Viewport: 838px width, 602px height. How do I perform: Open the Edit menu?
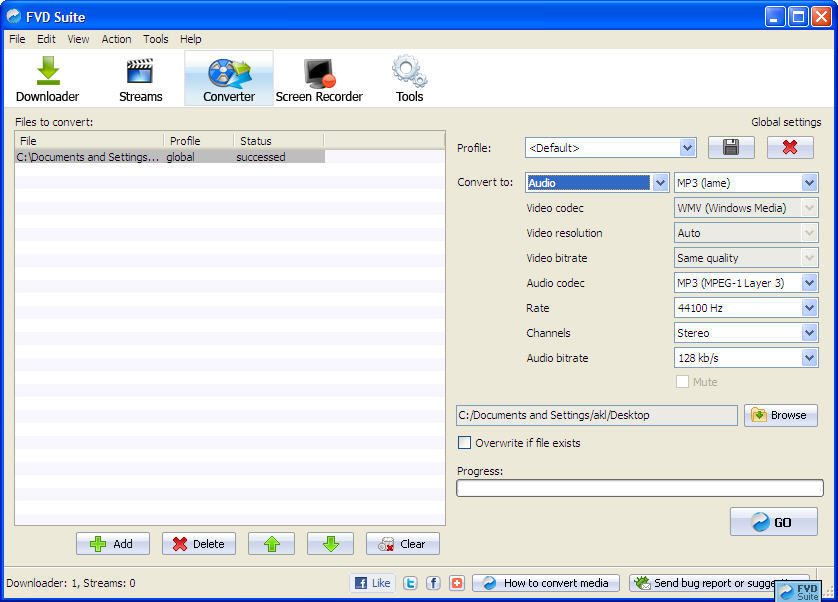click(x=45, y=39)
